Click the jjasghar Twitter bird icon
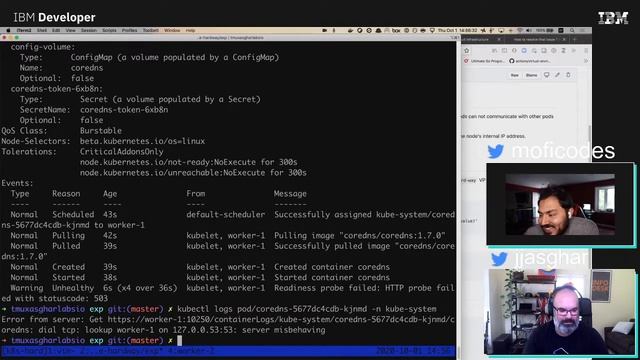The image size is (640, 360). [499, 259]
